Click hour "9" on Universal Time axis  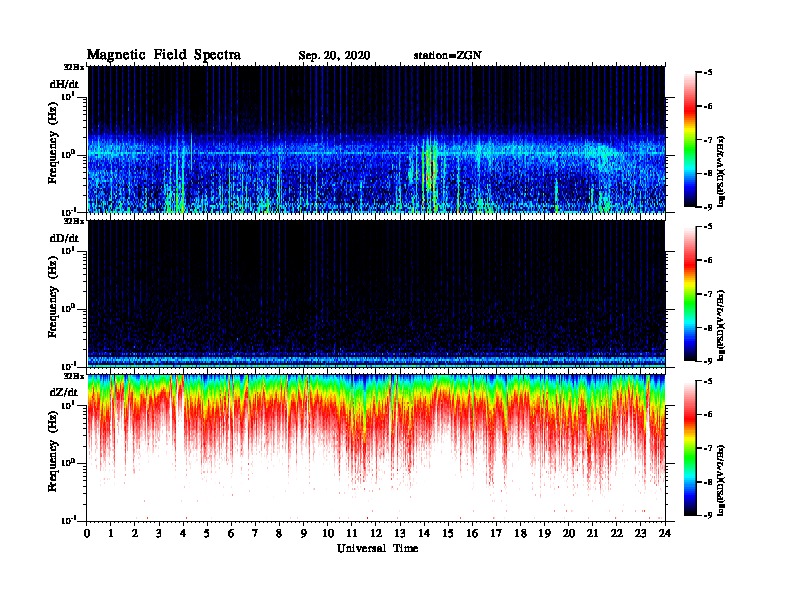coord(304,533)
